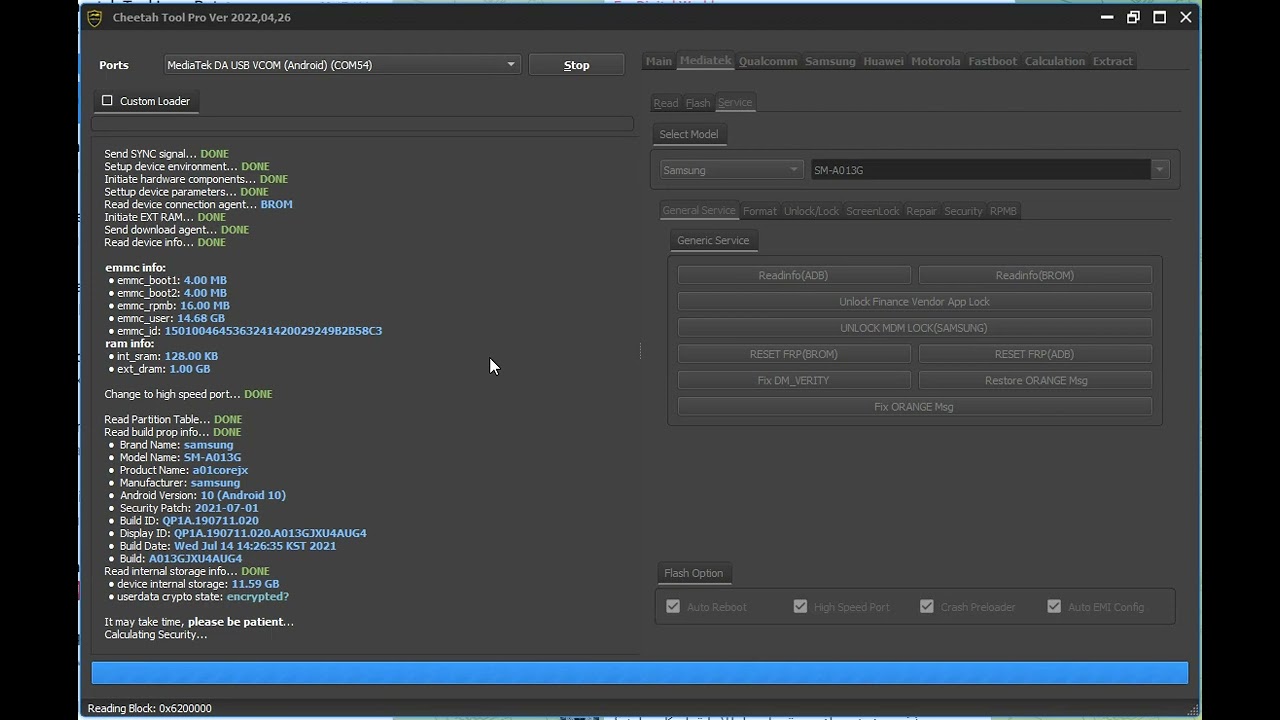1280x720 pixels.
Task: Click the restore window icon in title bar
Action: tap(1133, 17)
